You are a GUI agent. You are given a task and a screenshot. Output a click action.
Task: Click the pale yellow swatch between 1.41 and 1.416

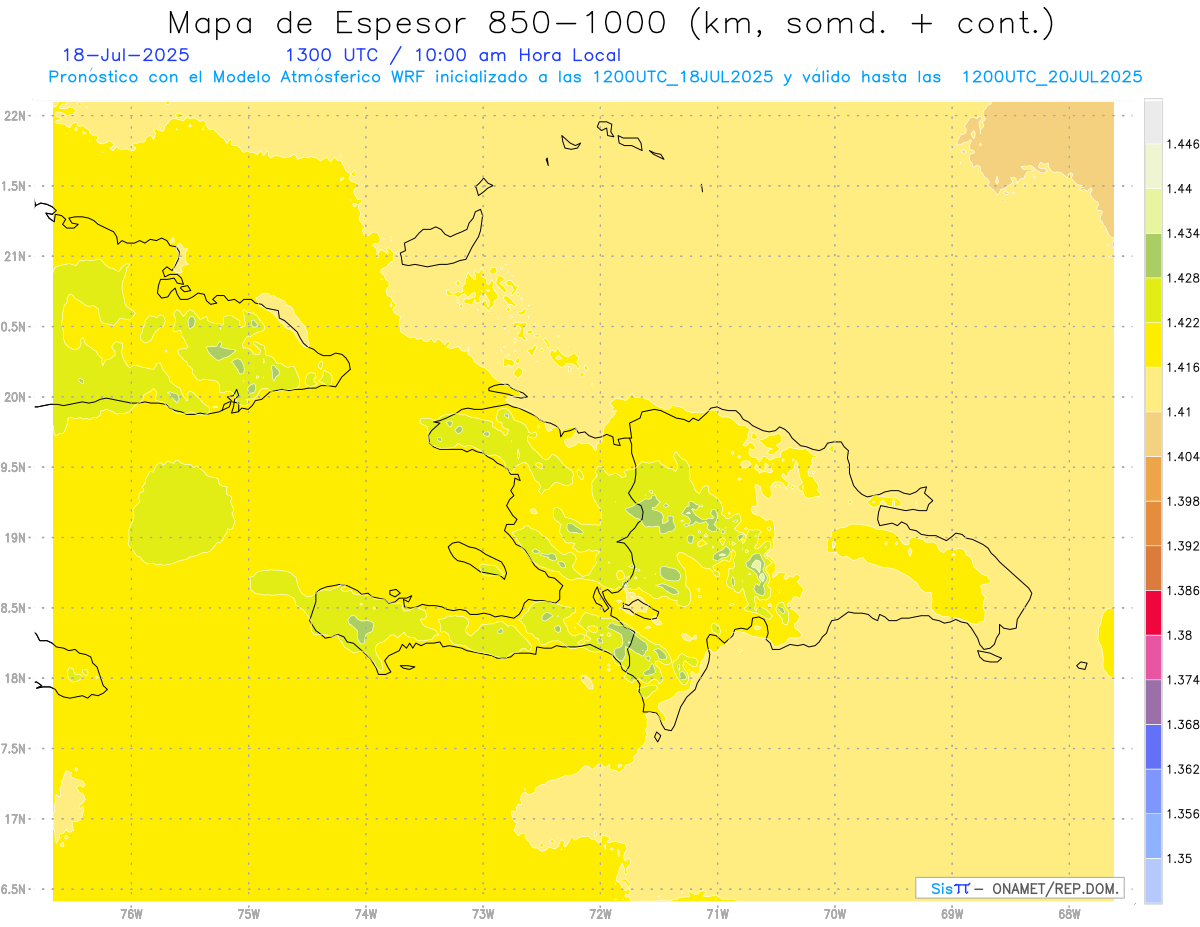click(1153, 389)
